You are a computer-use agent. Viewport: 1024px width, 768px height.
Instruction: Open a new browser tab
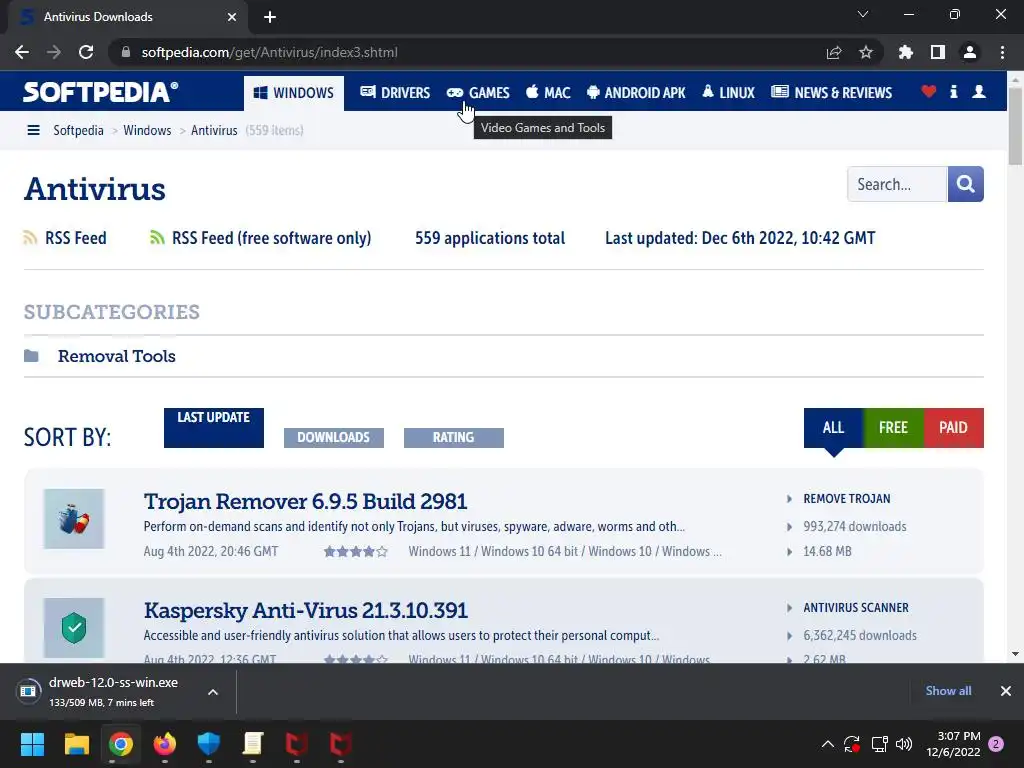(270, 17)
